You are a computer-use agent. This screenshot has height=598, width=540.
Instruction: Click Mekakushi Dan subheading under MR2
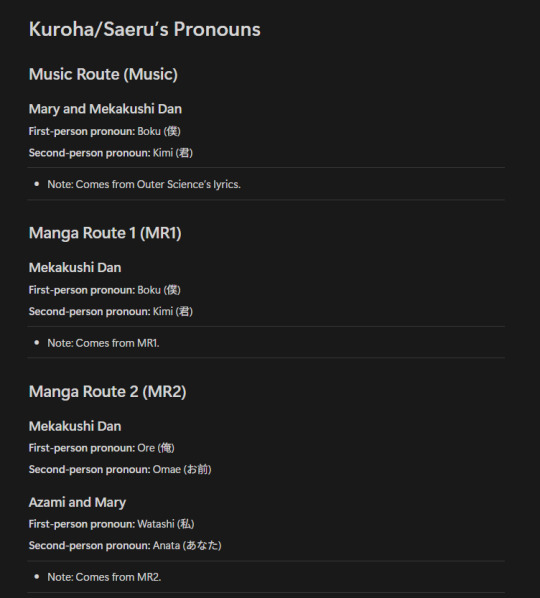75,426
